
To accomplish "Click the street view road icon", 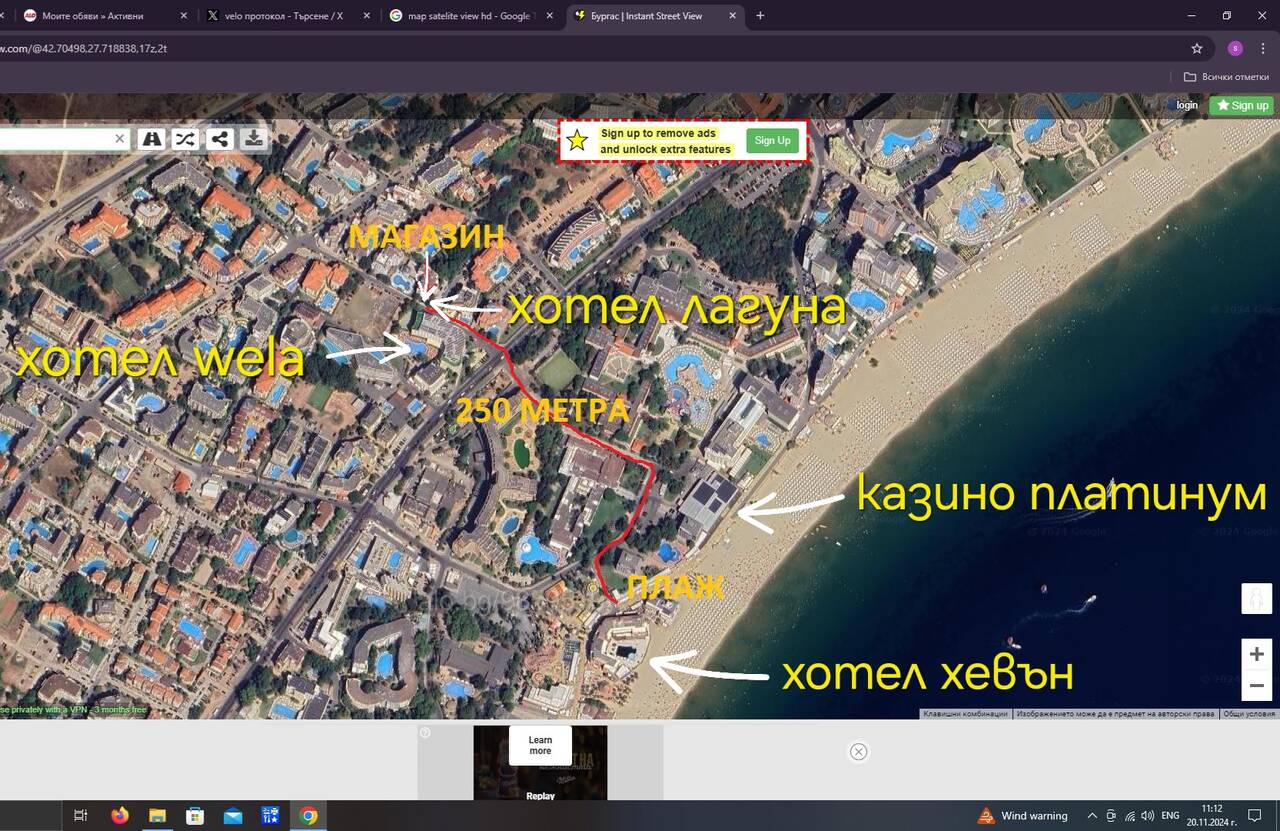I will [152, 139].
